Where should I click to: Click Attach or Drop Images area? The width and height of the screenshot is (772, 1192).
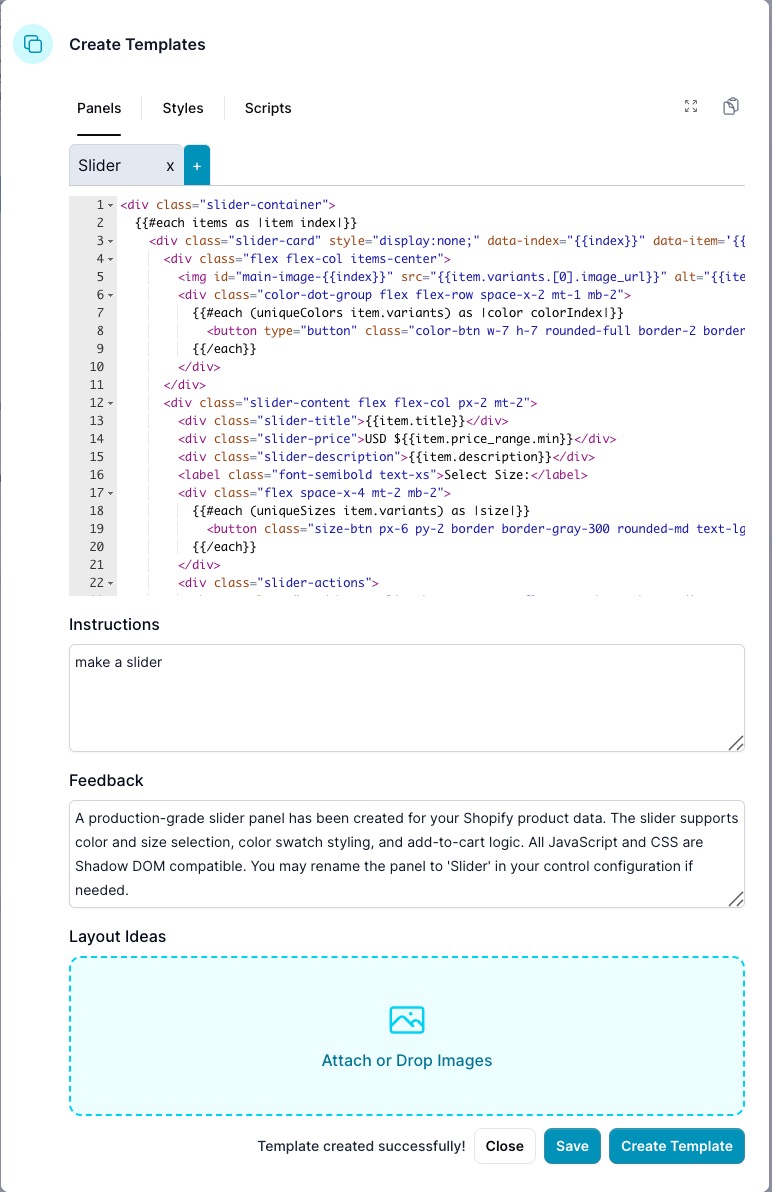tap(407, 1060)
